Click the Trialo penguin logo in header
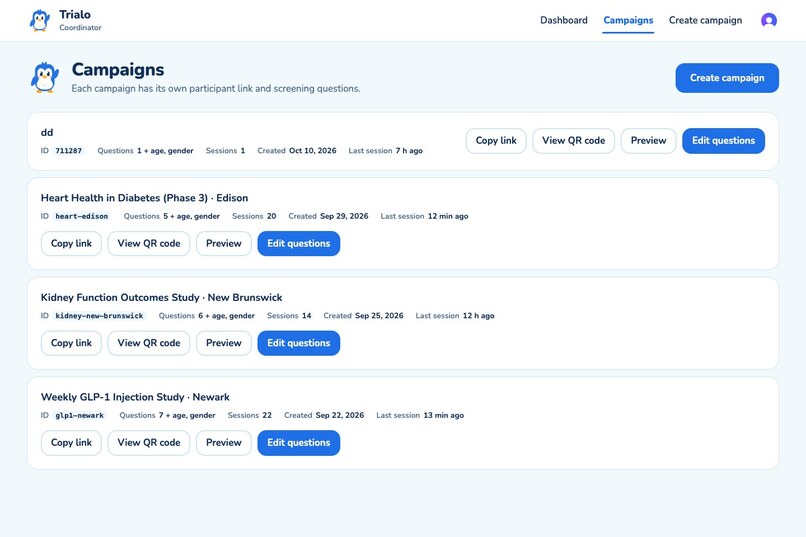The width and height of the screenshot is (806, 537). tap(40, 21)
